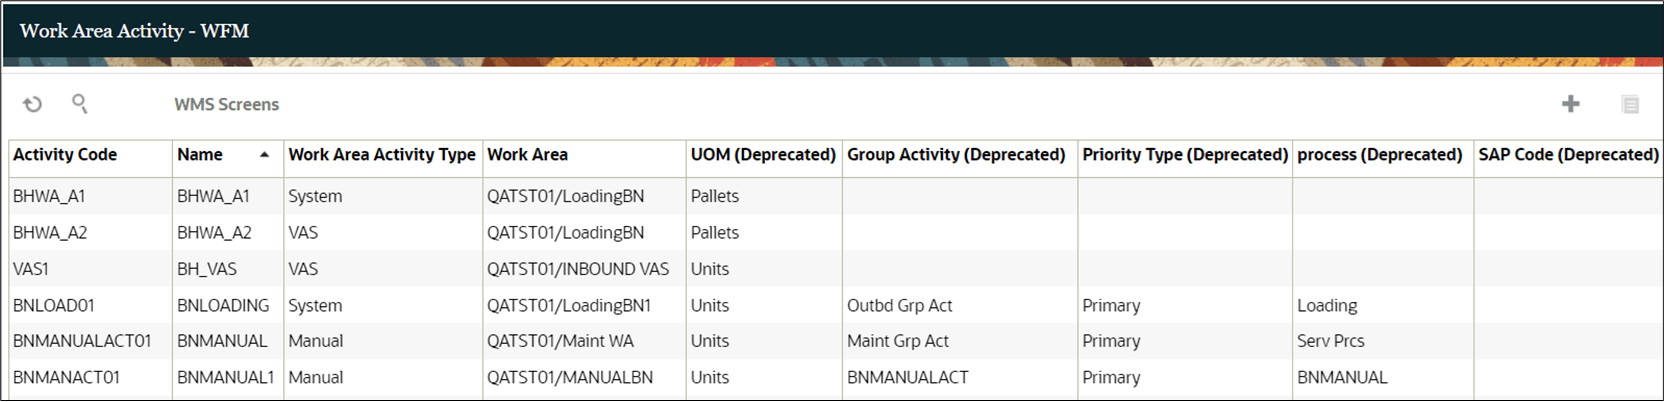Click the Work Area Activity - WFM title
Image resolution: width=1664 pixels, height=402 pixels.
click(135, 31)
